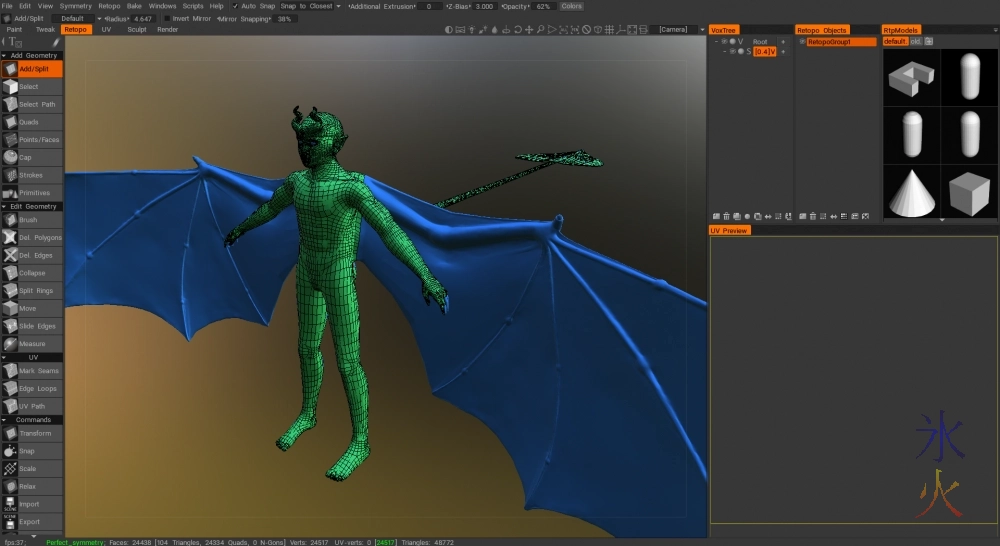Select the cone primitive thumbnail
Screen dimensions: 1000x546
[911, 191]
